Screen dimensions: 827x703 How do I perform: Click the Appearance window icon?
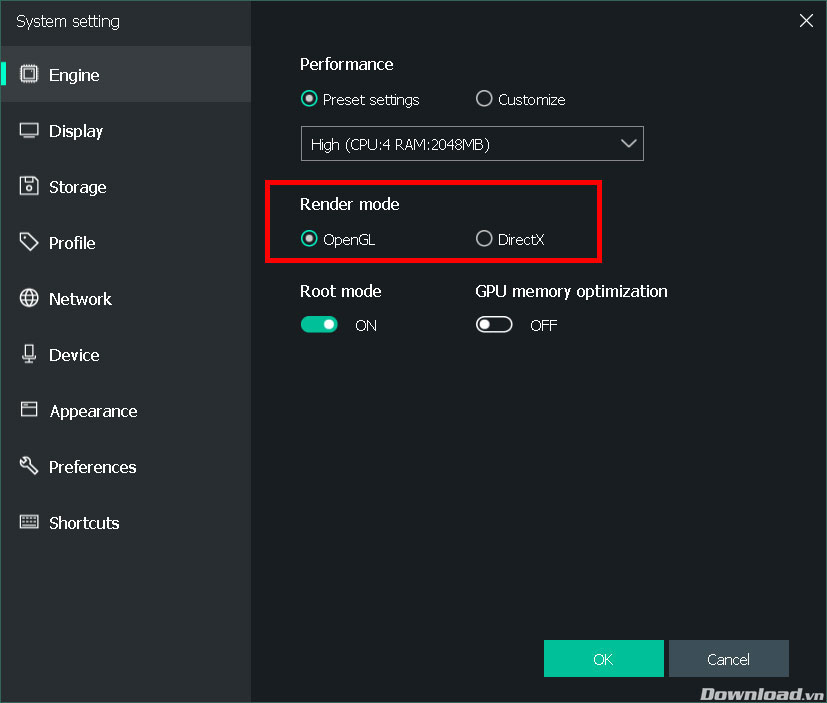click(29, 409)
